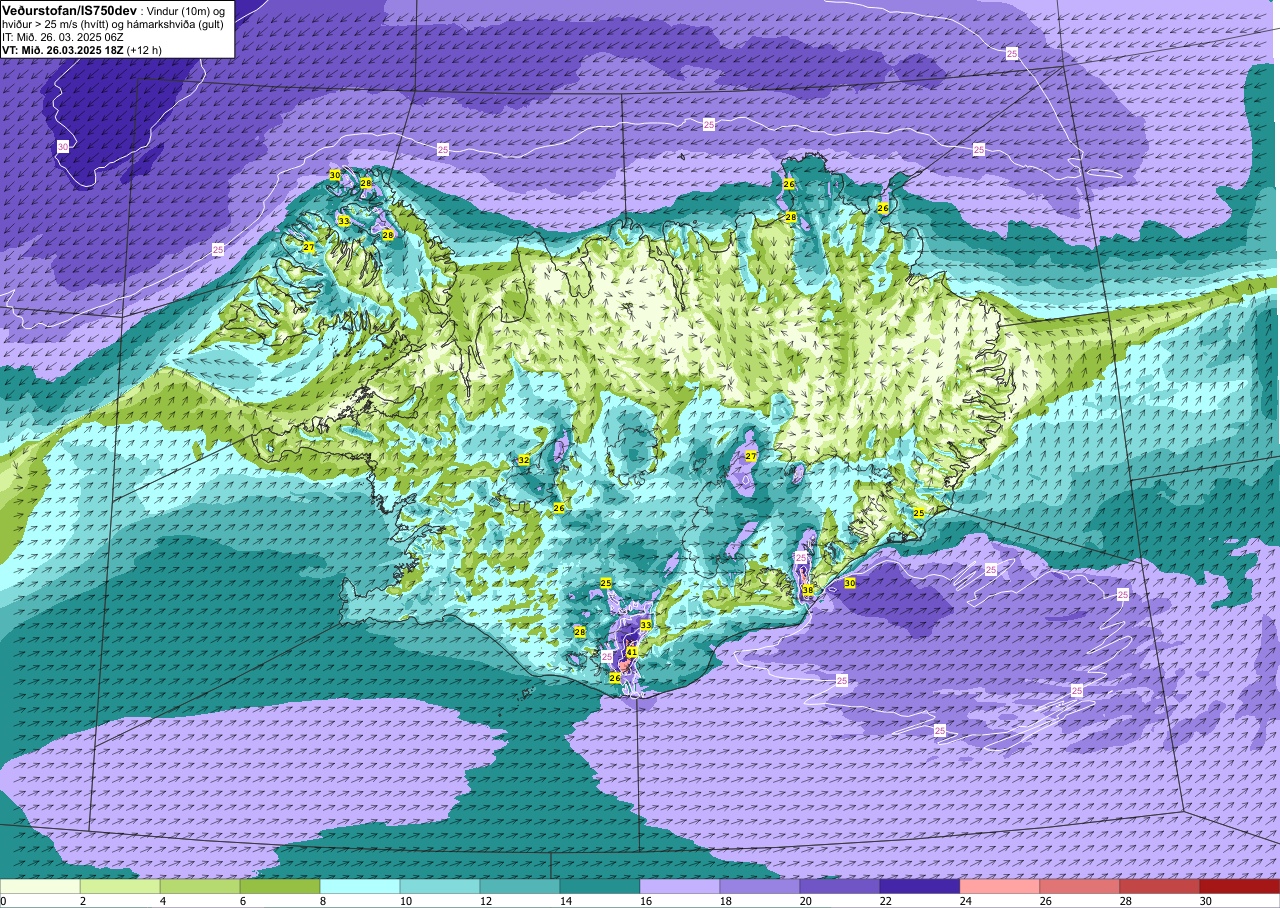Choose the 10–12 m/s light teal legend swatch

click(x=440, y=886)
